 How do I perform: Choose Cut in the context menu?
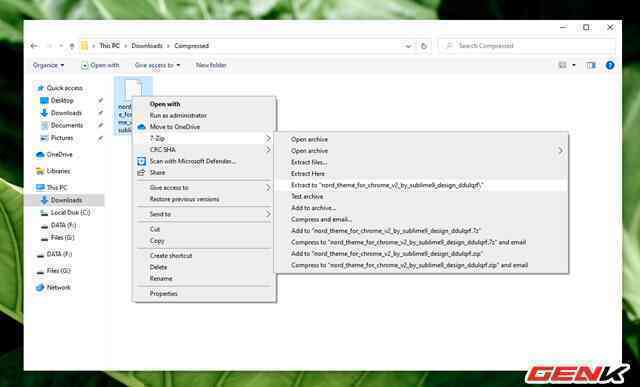click(204, 229)
